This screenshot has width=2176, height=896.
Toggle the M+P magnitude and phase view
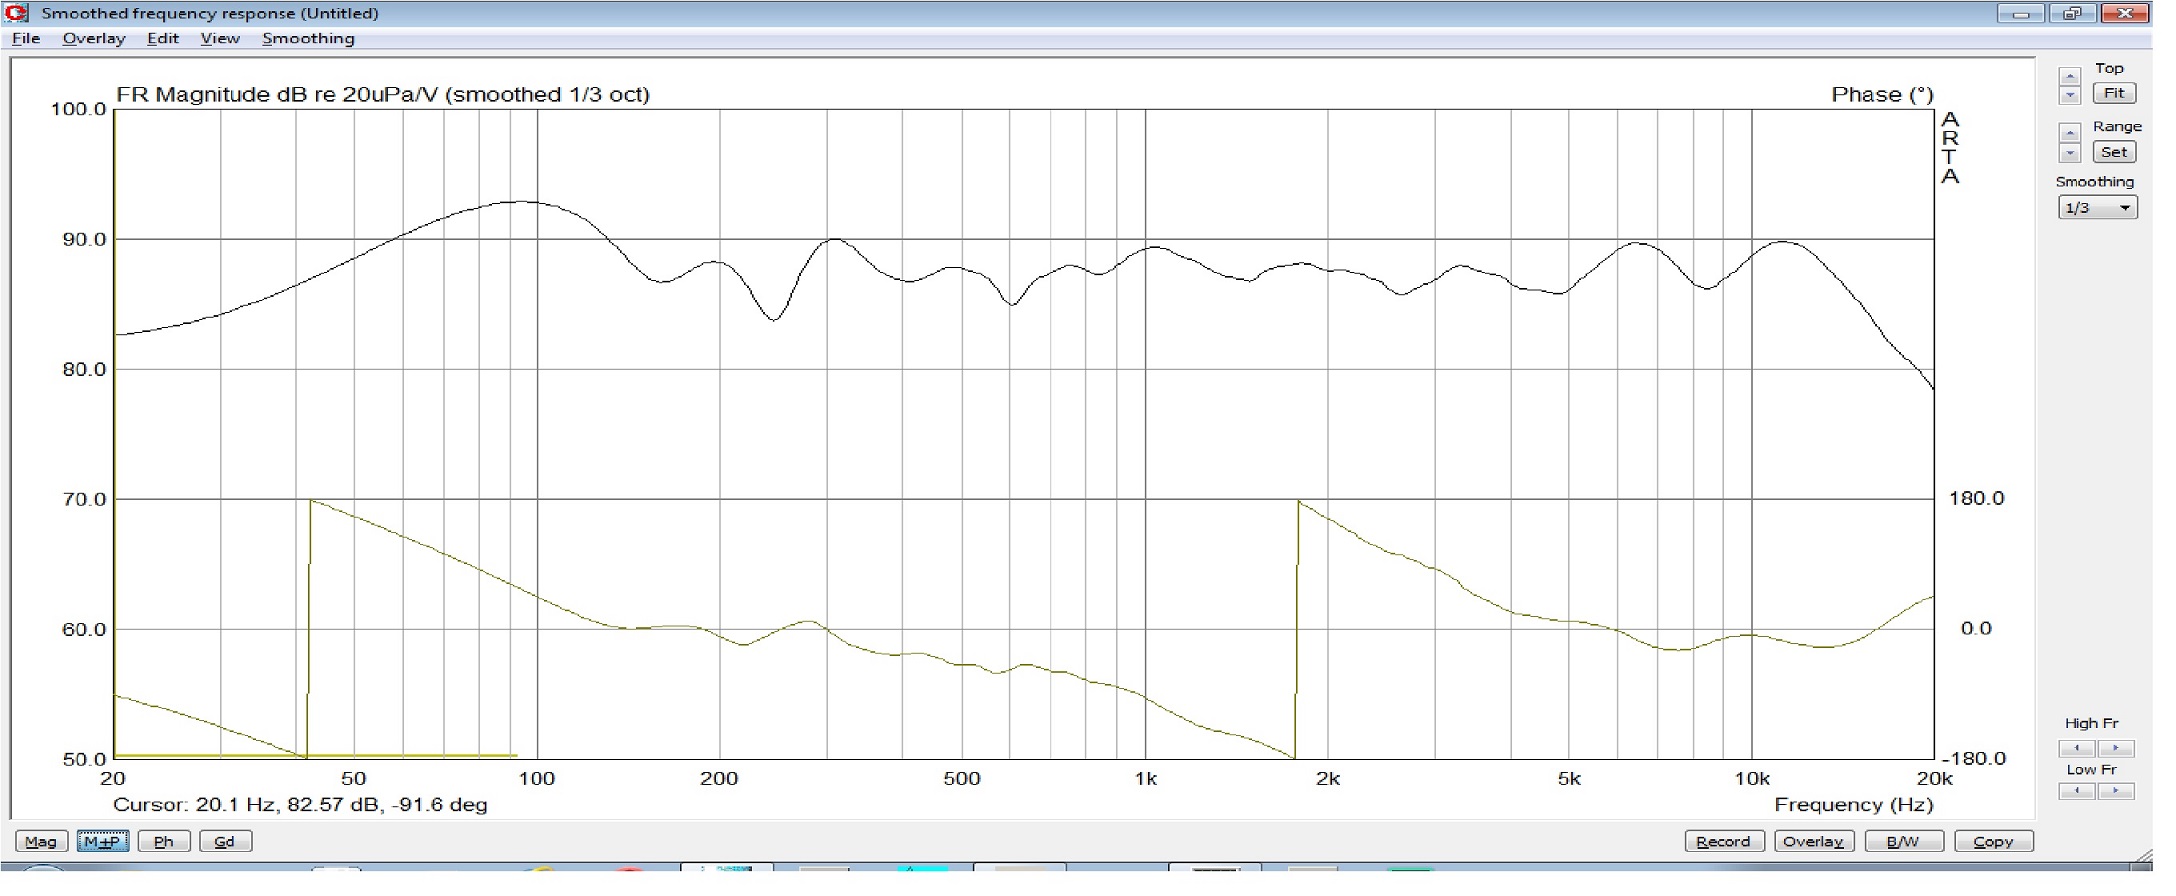(102, 841)
